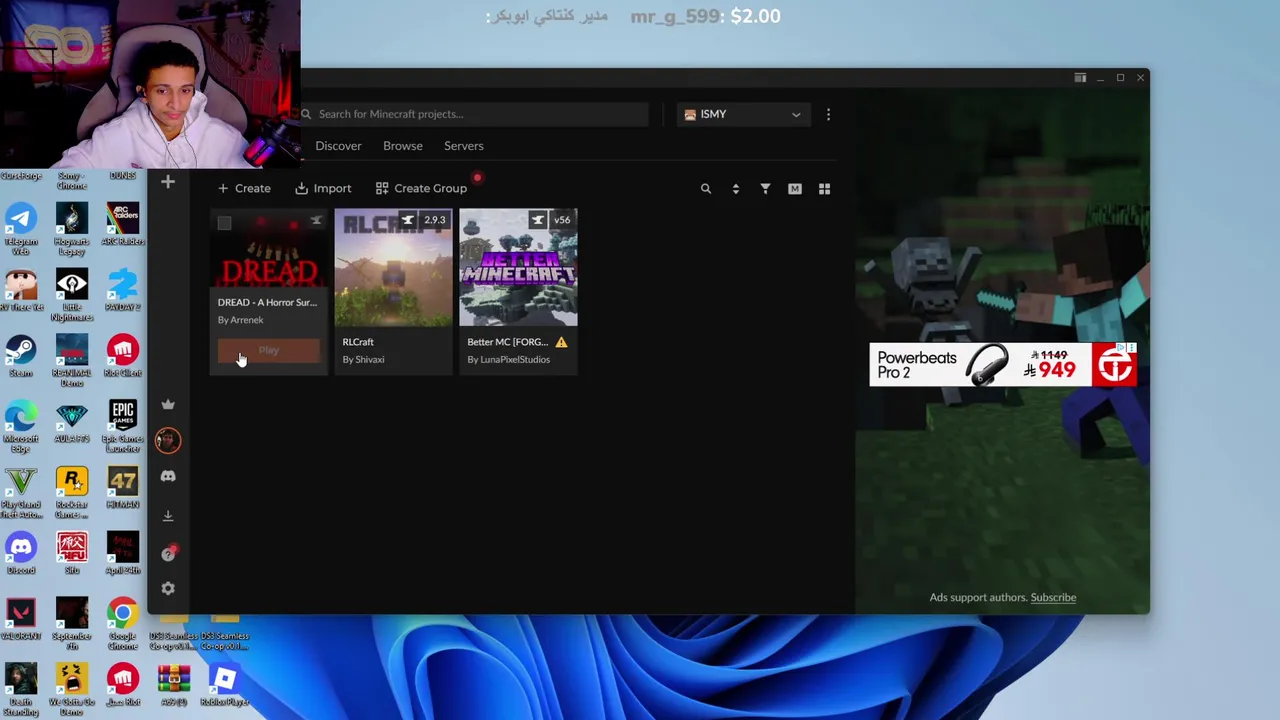Open Google Chrome desktop shortcut
The image size is (1280, 720).
[123, 625]
